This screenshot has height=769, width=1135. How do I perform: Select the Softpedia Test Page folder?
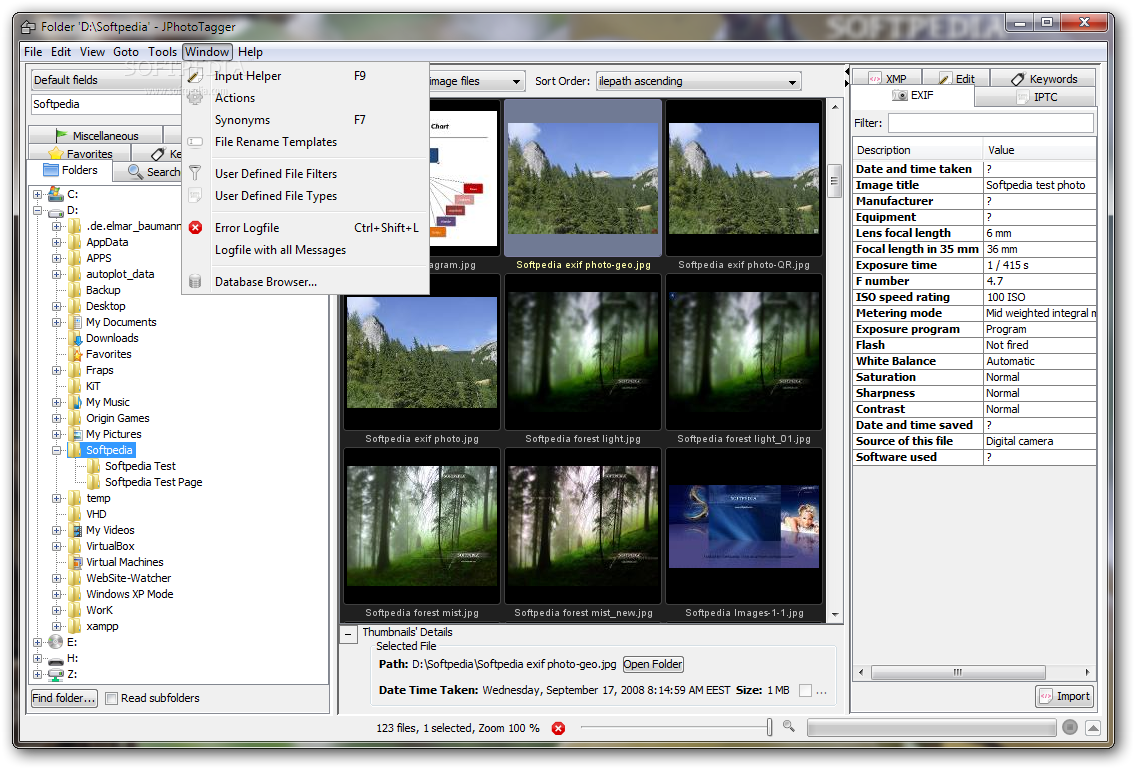(153, 482)
